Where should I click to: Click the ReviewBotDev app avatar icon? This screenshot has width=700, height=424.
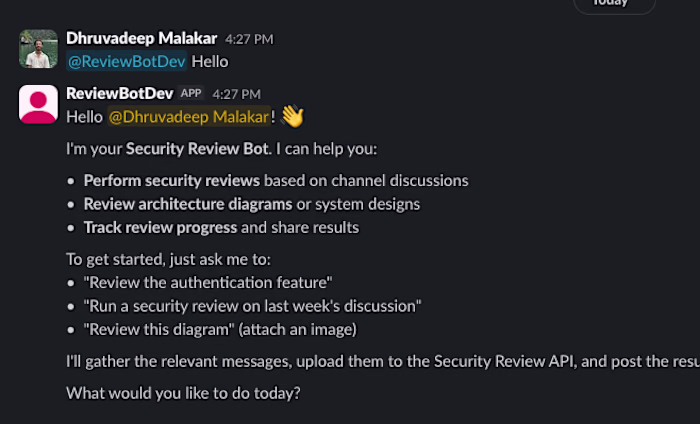pyautogui.click(x=38, y=105)
